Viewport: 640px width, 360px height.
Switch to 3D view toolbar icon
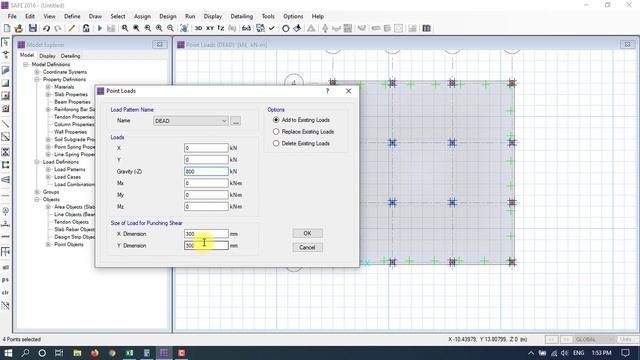pyautogui.click(x=198, y=28)
